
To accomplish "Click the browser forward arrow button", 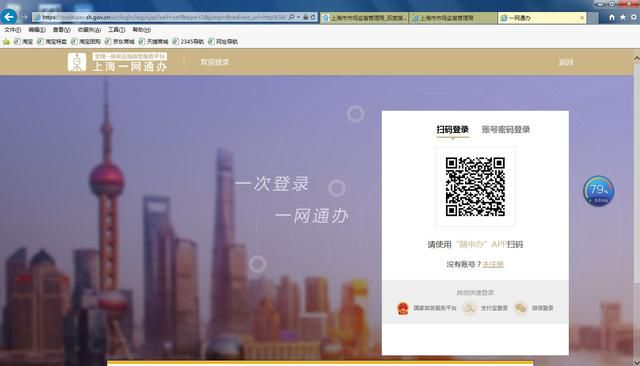I will point(24,17).
